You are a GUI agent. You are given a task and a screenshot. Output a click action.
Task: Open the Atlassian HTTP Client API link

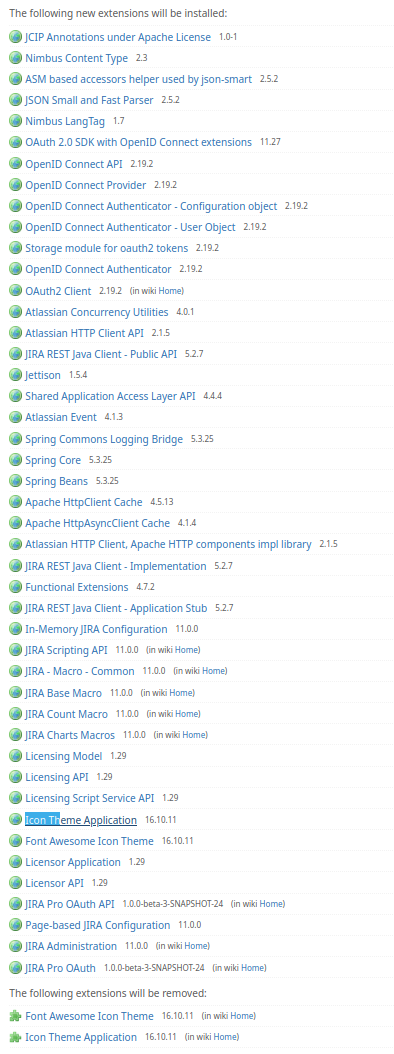click(84, 333)
